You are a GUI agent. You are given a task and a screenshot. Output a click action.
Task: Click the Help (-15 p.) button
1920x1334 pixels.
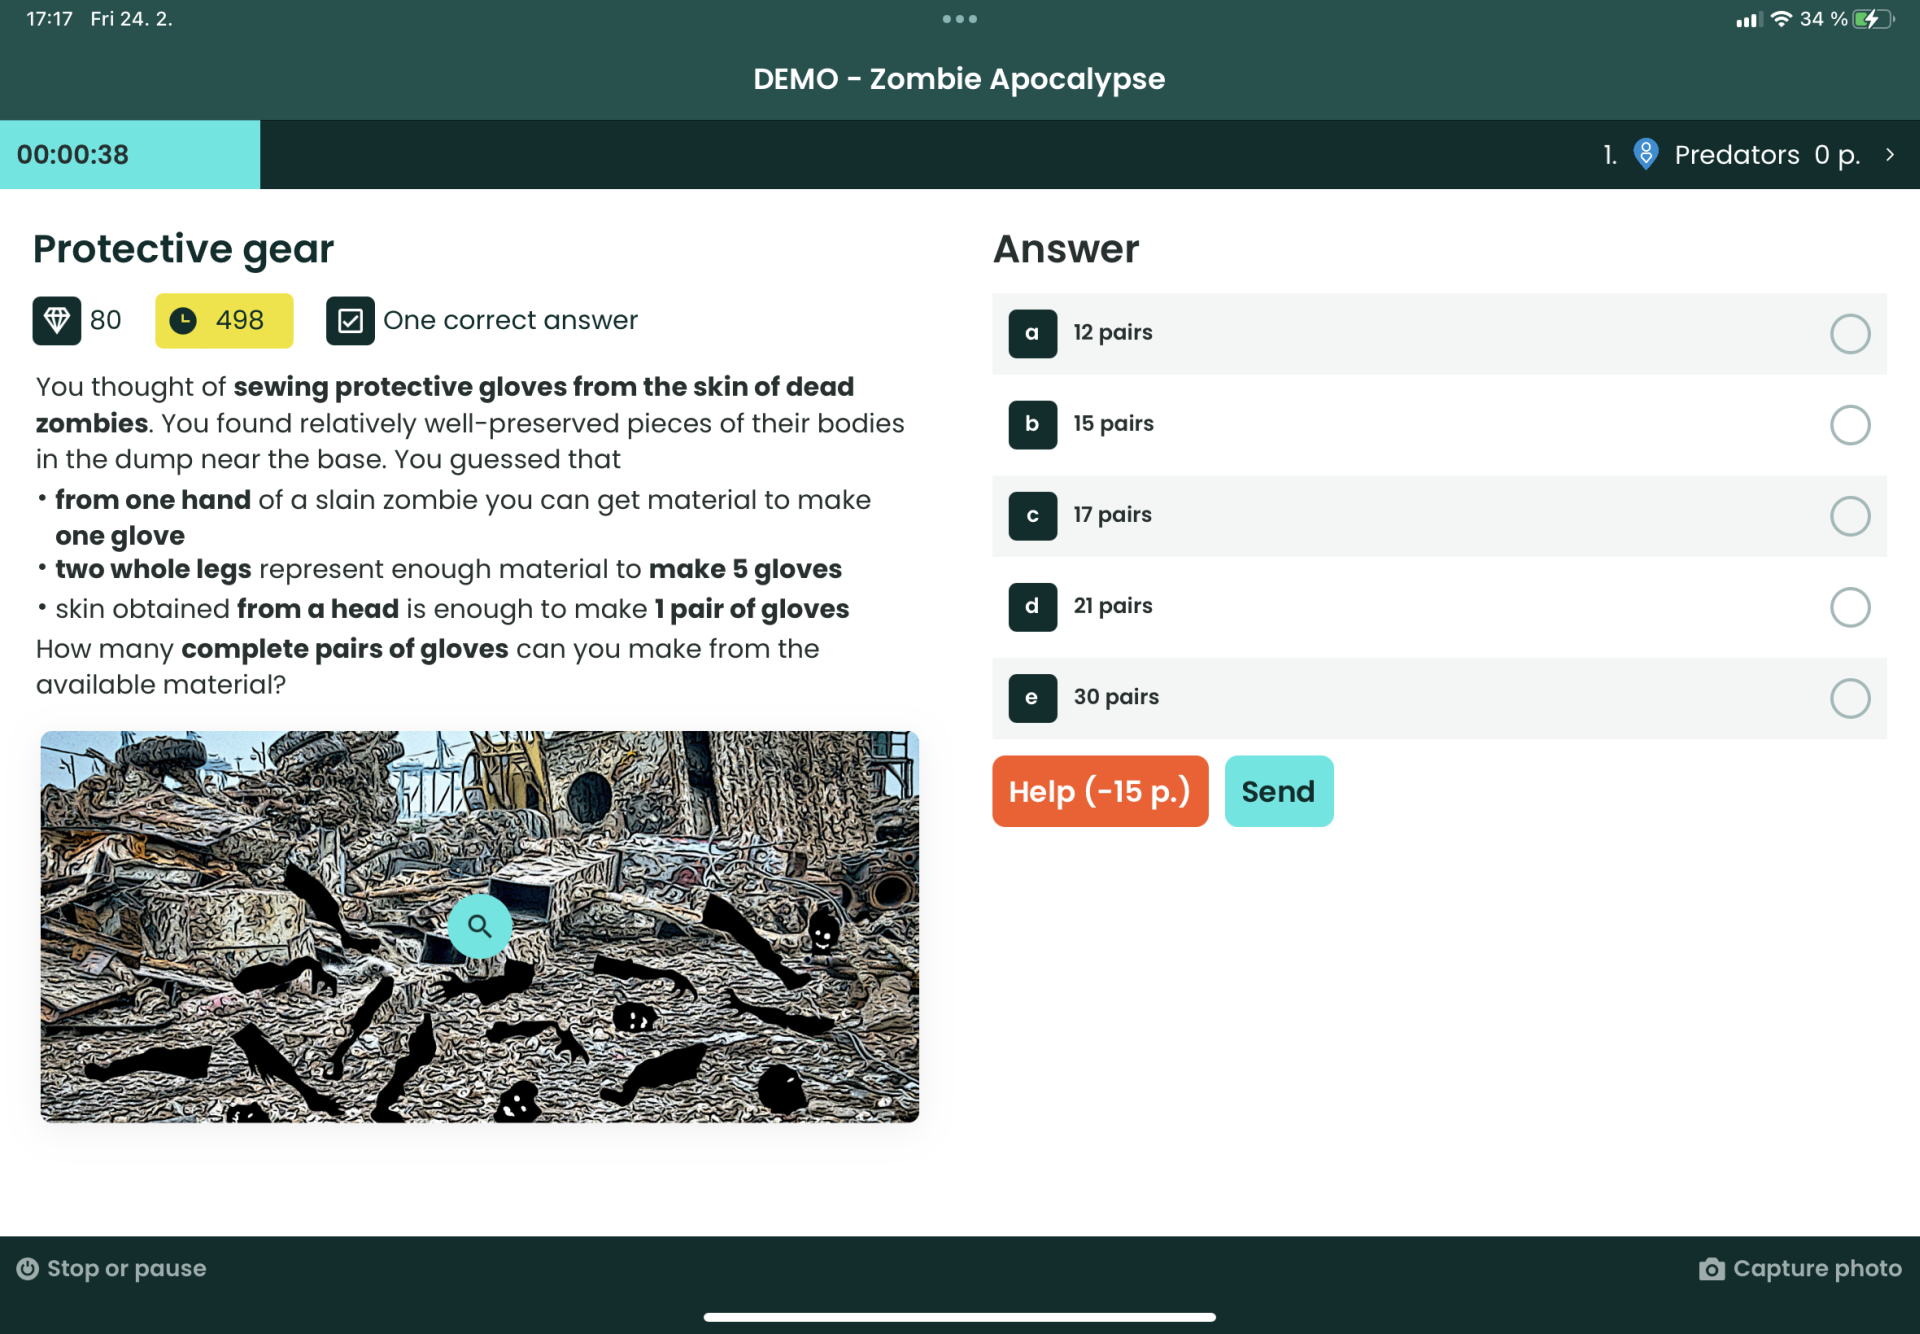click(1100, 791)
